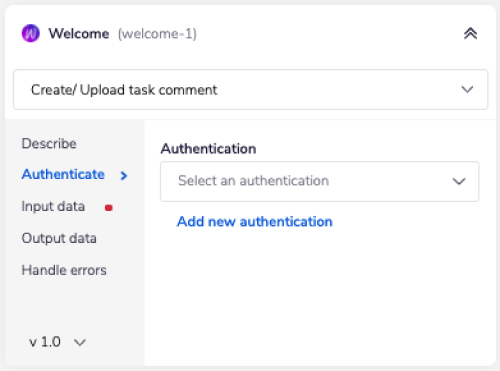Click the (welcome-1) identifier text
This screenshot has height=371, width=500.
point(157,34)
